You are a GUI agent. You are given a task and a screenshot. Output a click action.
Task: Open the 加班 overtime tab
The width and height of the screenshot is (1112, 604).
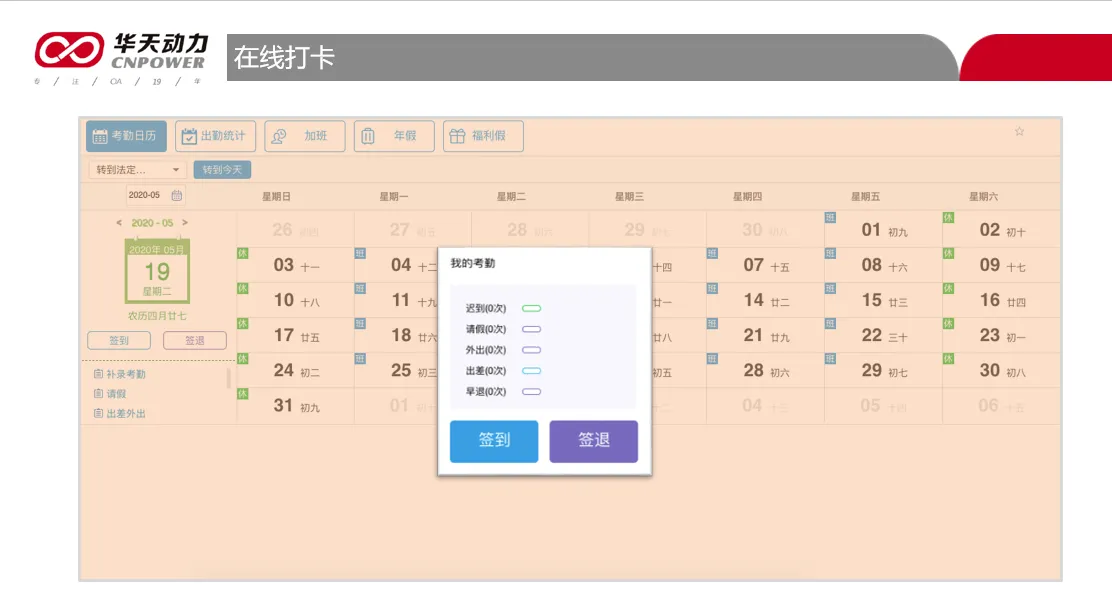305,136
